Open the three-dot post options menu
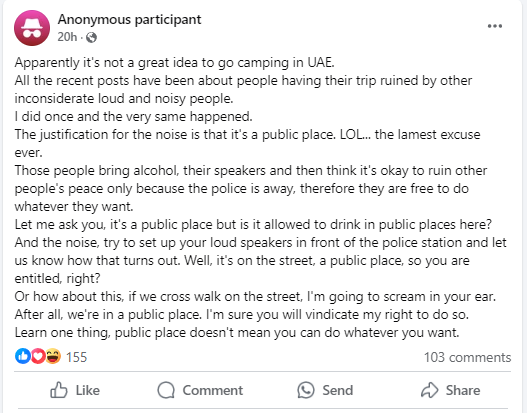The image size is (527, 413). [495, 26]
